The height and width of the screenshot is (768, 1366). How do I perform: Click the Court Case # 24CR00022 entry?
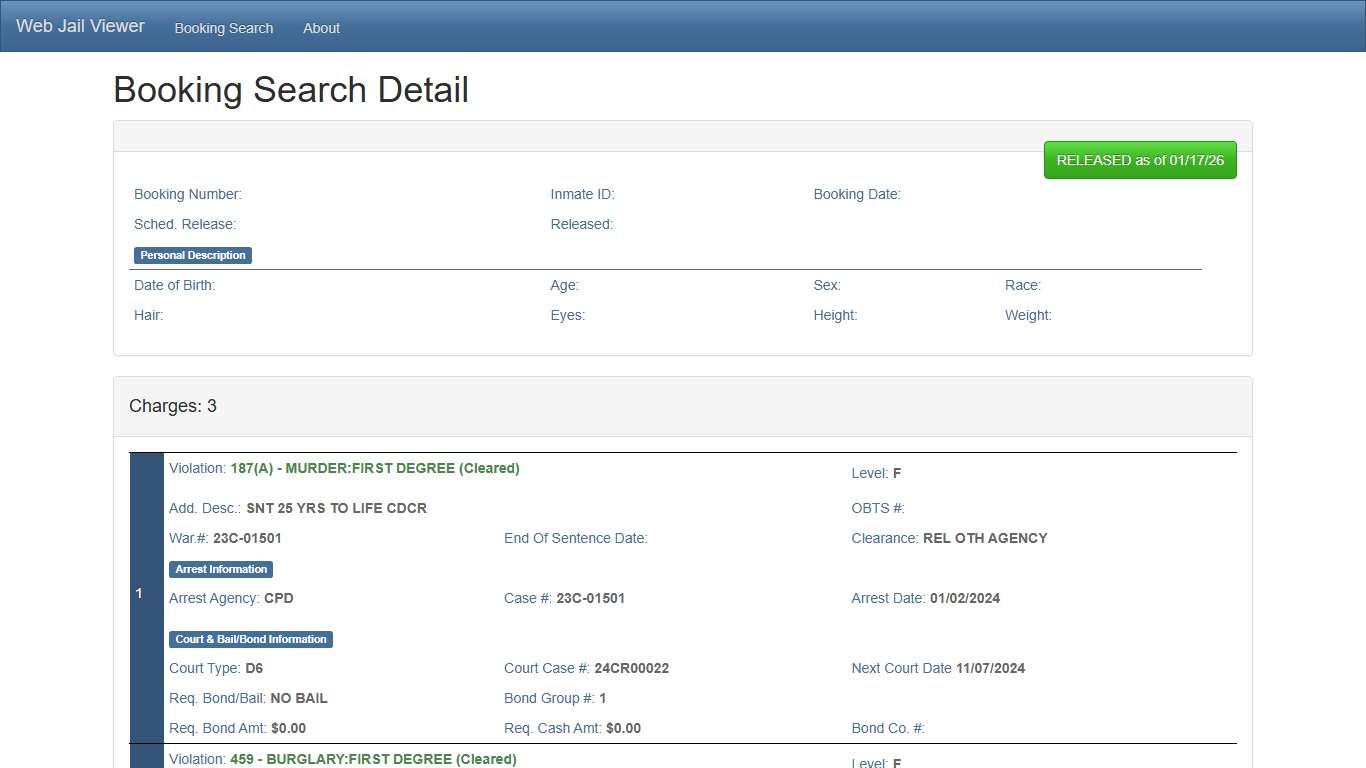pos(587,668)
